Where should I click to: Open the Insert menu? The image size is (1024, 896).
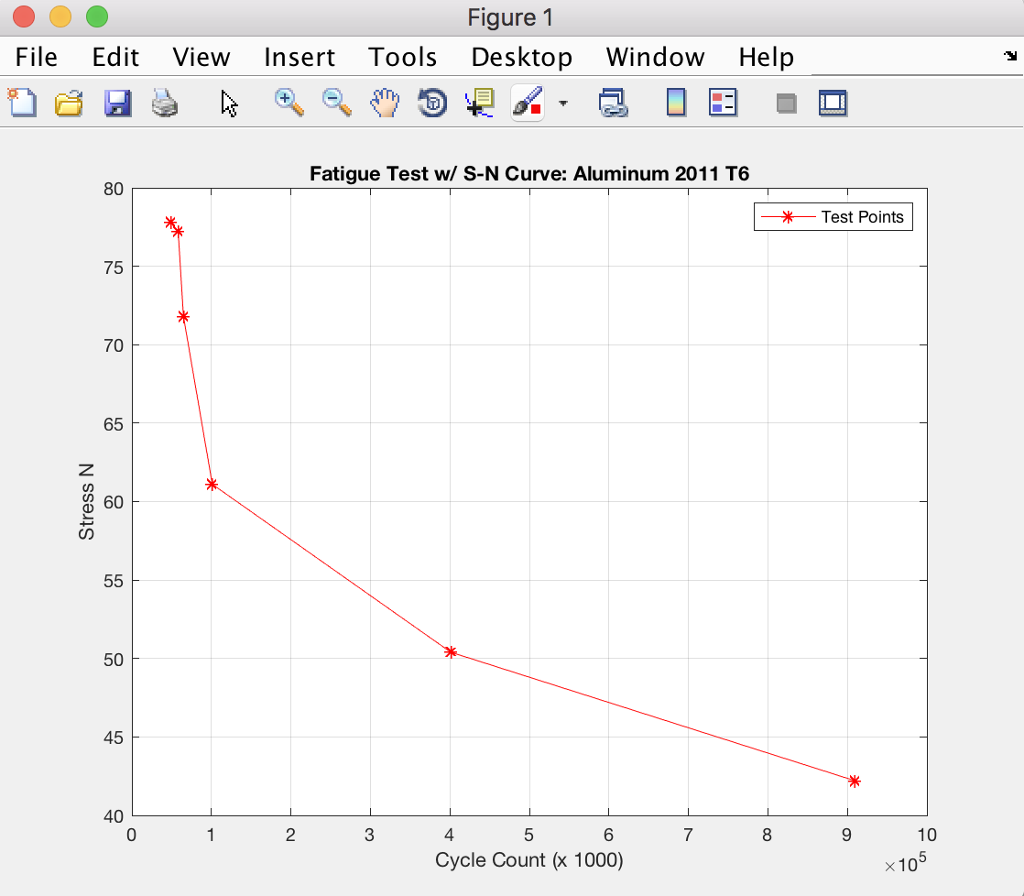[299, 57]
